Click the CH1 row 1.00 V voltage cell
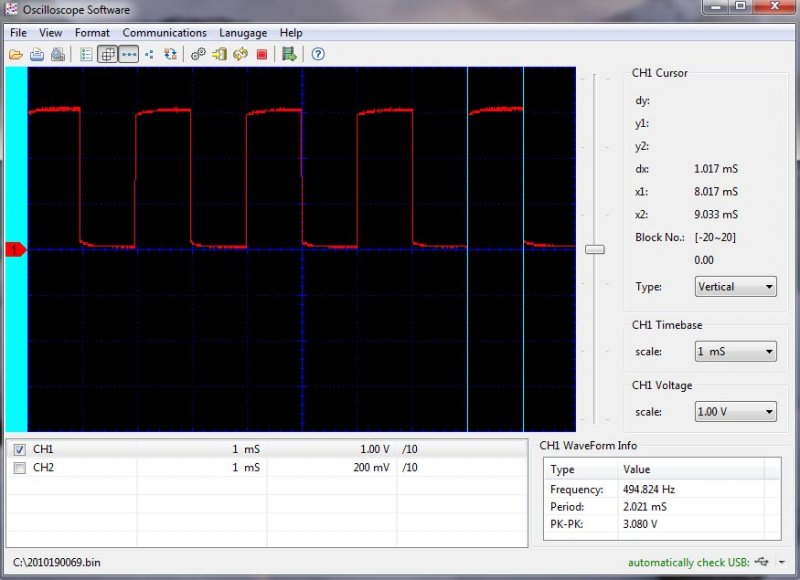 tap(374, 449)
